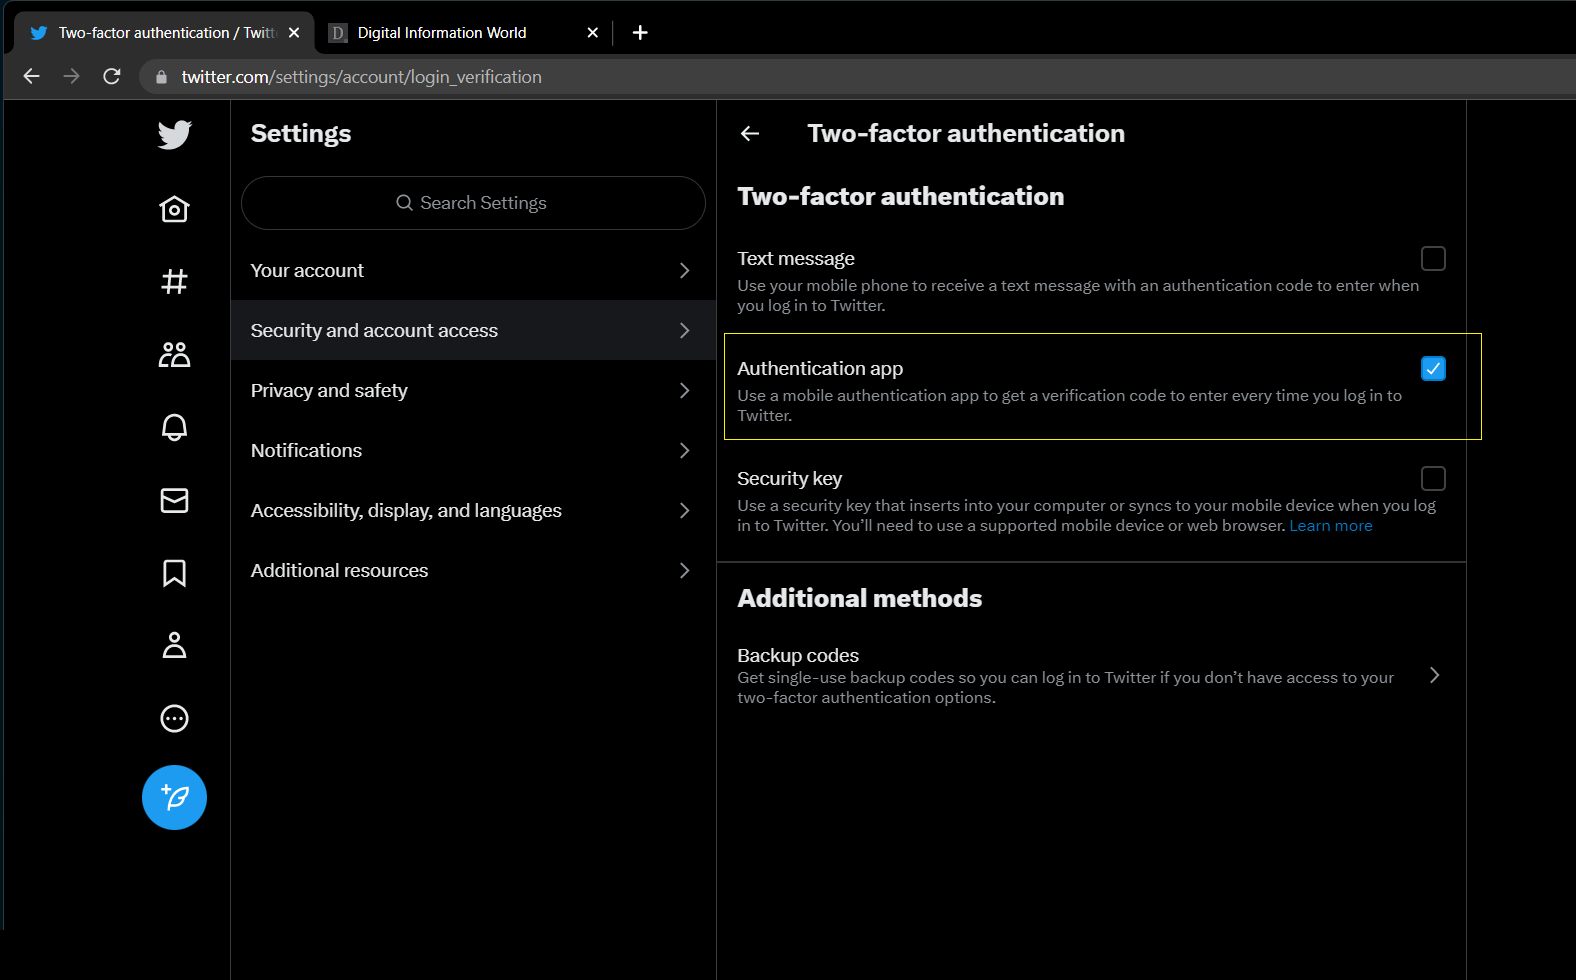Click browser forward arrow
This screenshot has height=980, width=1576.
(x=71, y=76)
